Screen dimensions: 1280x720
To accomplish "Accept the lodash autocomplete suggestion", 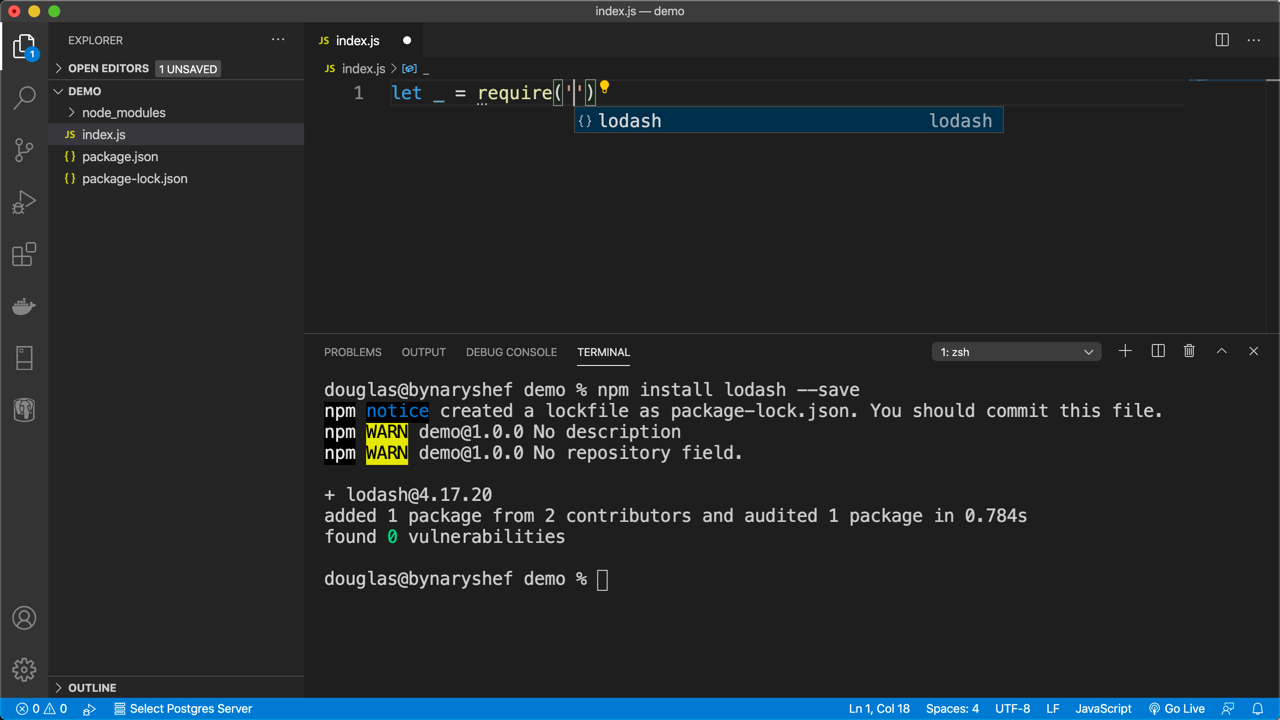I will pos(788,121).
